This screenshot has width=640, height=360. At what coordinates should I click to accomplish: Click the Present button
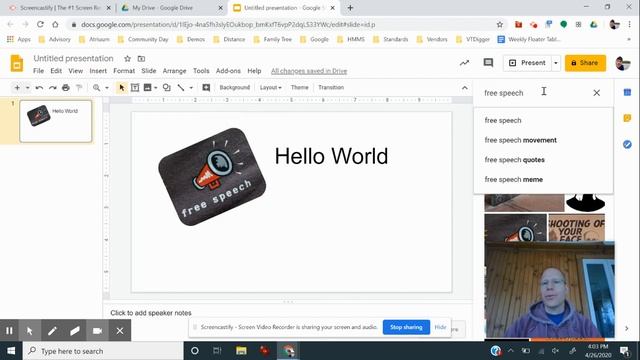527,63
